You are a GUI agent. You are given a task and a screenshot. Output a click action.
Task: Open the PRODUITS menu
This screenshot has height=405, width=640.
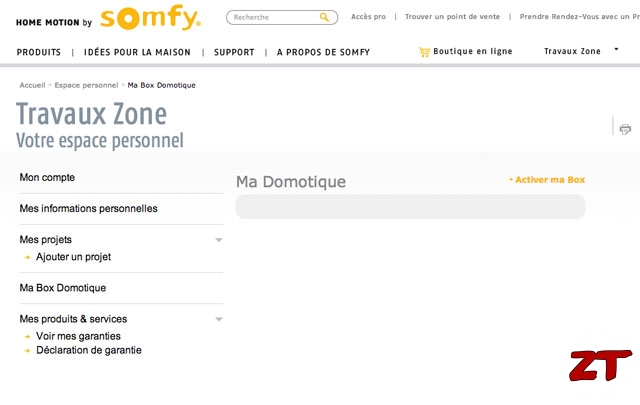(x=39, y=52)
